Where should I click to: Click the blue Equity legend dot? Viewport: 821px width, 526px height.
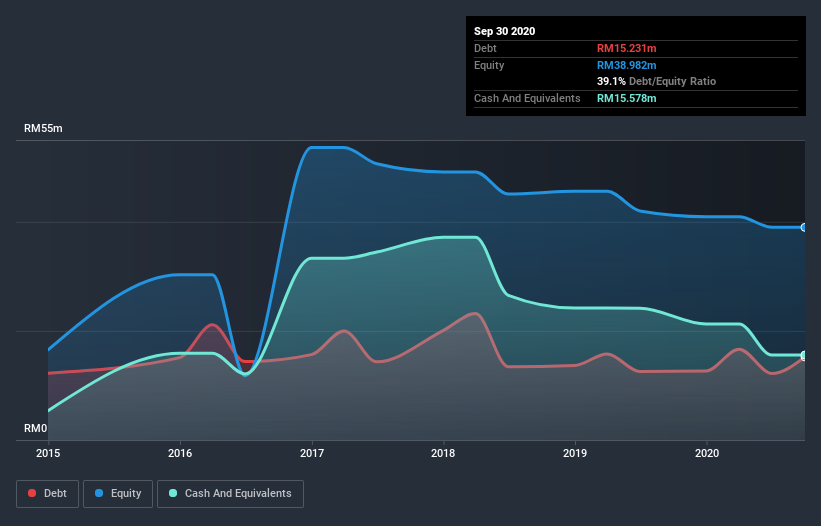coord(99,493)
